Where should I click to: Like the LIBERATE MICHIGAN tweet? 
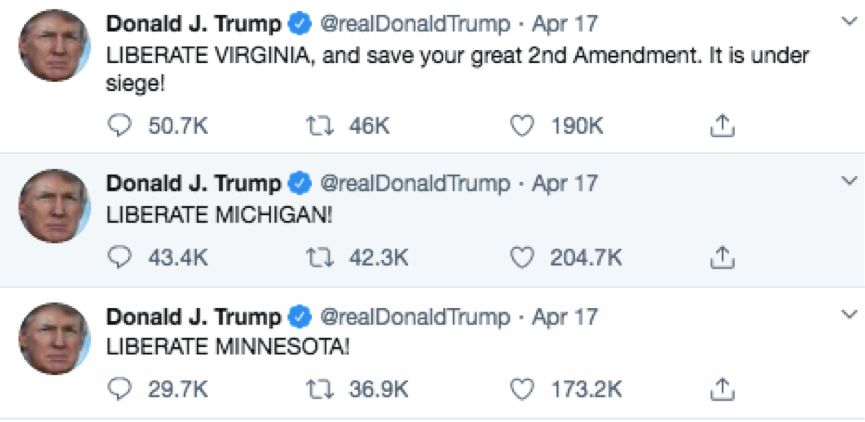pos(522,257)
